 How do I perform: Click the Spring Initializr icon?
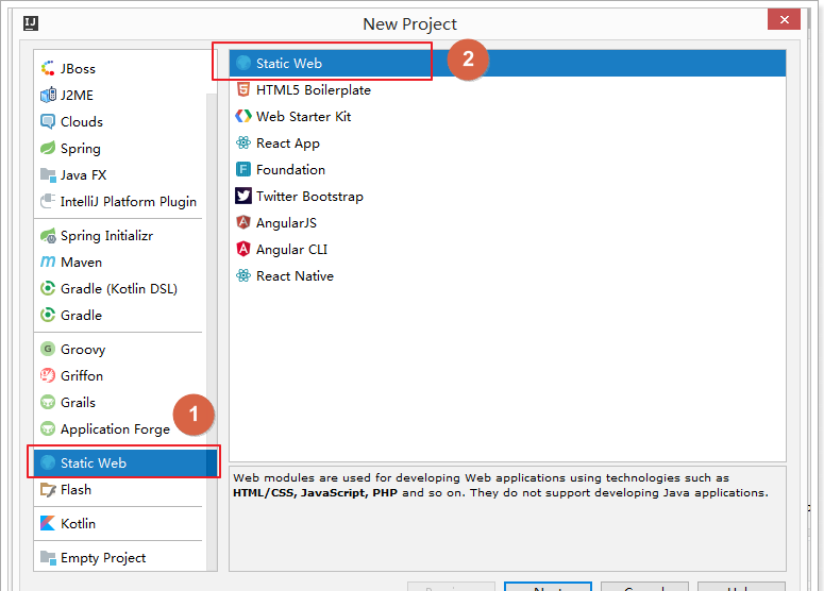click(x=48, y=236)
